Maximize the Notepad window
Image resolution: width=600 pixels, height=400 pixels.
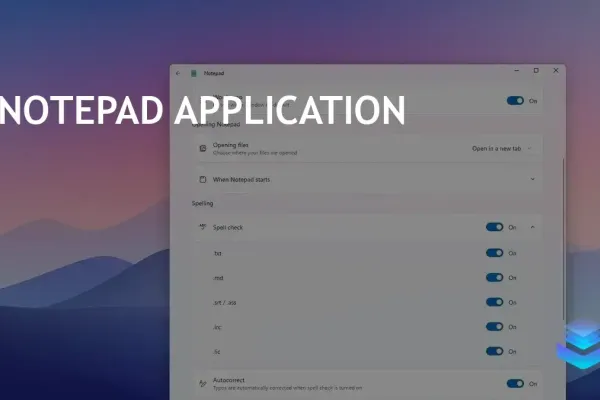536,70
